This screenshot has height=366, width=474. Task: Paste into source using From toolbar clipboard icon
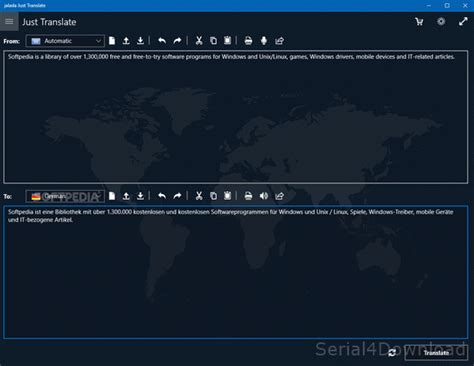pyautogui.click(x=227, y=41)
